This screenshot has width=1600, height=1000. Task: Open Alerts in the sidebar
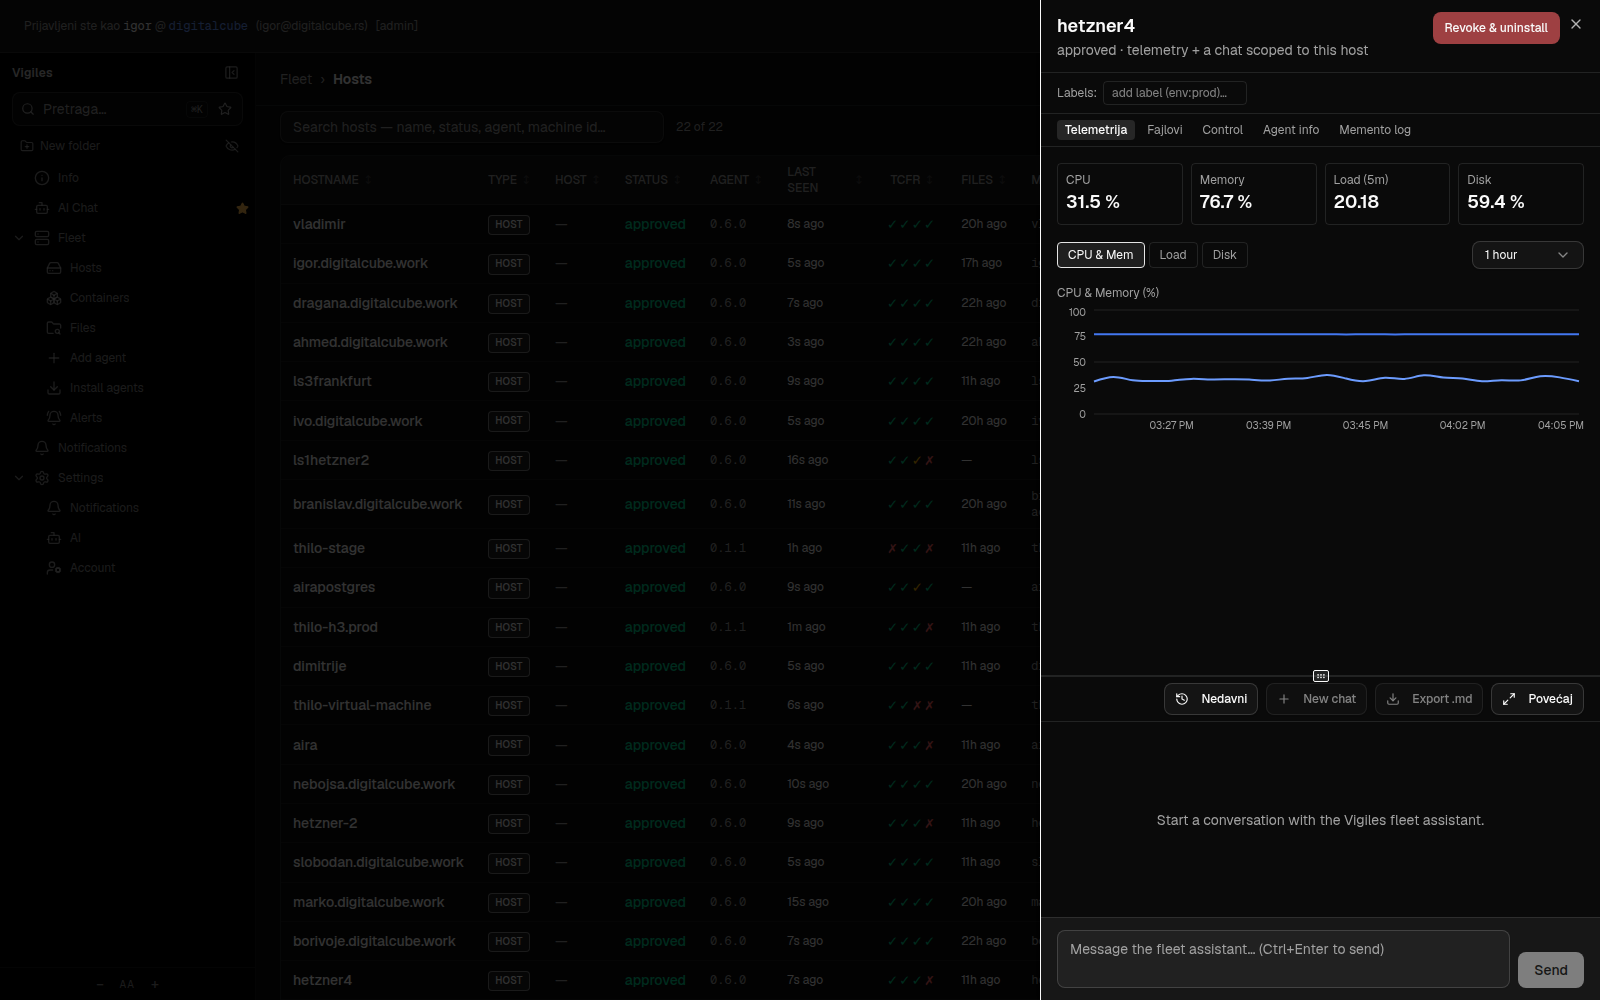[x=86, y=418]
